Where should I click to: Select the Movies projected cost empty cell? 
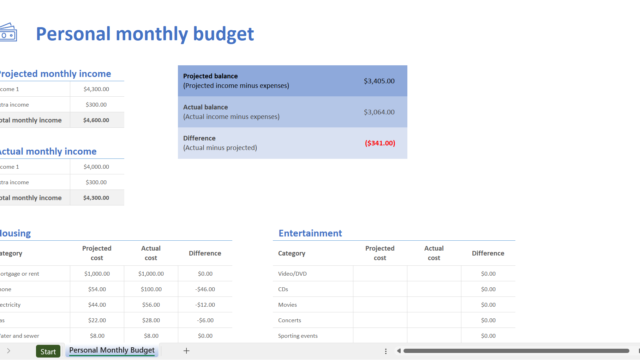(380, 304)
